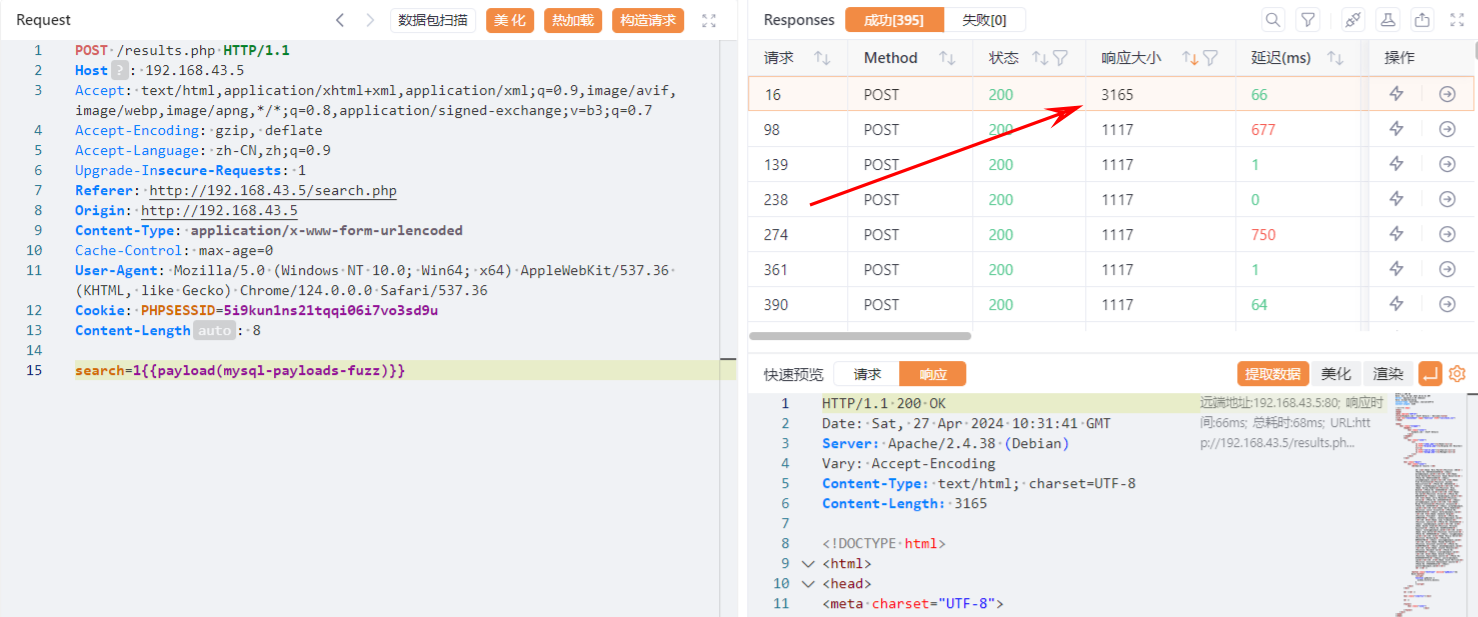The image size is (1478, 617).
Task: Open the filter funnel in Responses header
Action: 1307,20
